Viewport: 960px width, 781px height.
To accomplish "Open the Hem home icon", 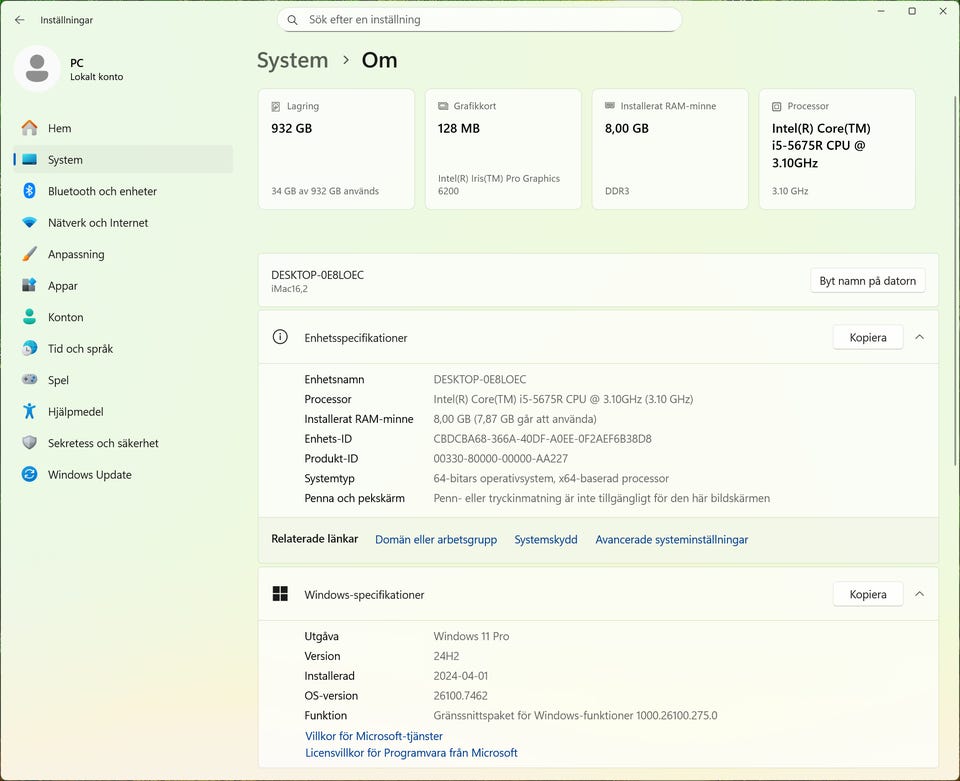I will coord(30,128).
